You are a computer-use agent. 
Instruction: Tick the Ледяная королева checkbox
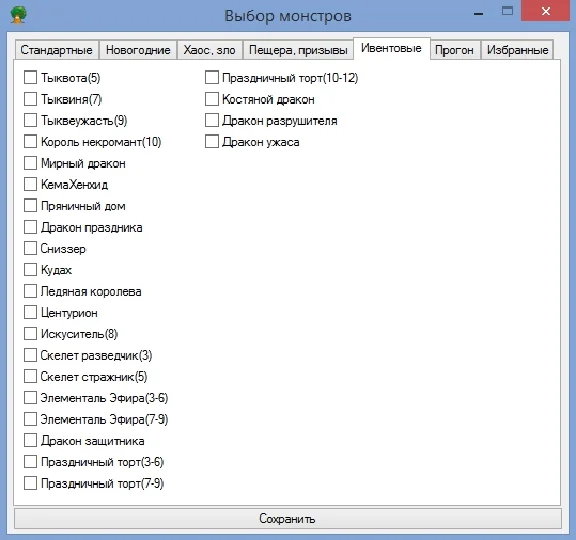point(30,291)
